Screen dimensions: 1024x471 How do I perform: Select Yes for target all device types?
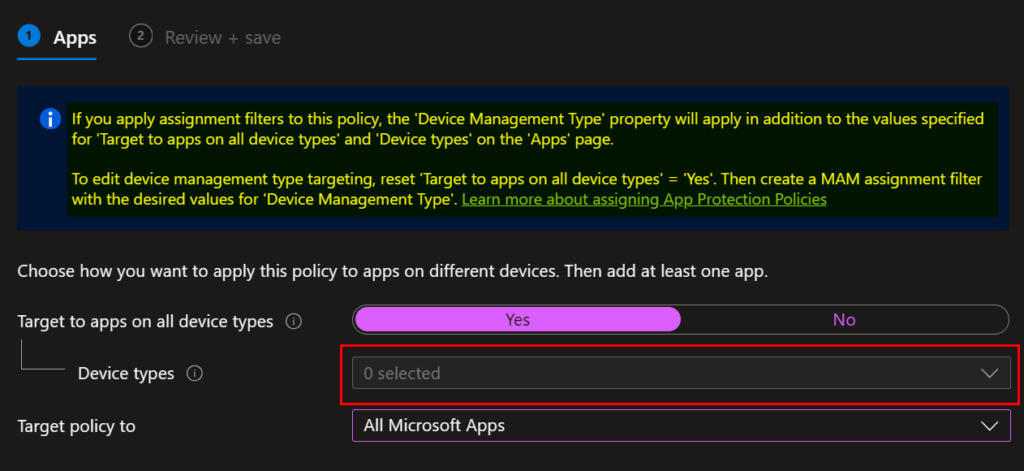point(517,320)
